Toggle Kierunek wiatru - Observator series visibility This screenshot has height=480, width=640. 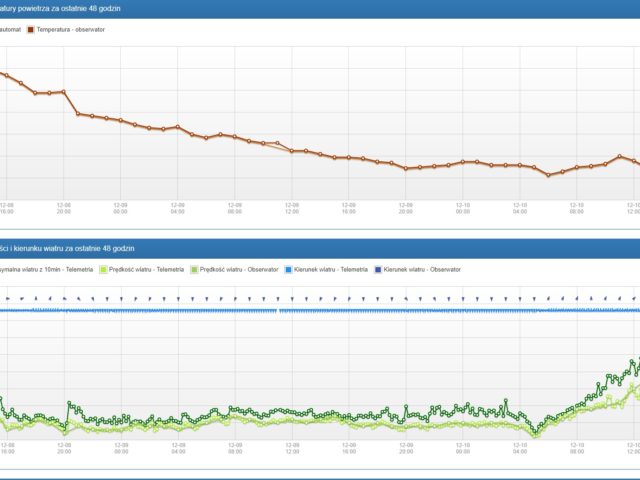422,269
